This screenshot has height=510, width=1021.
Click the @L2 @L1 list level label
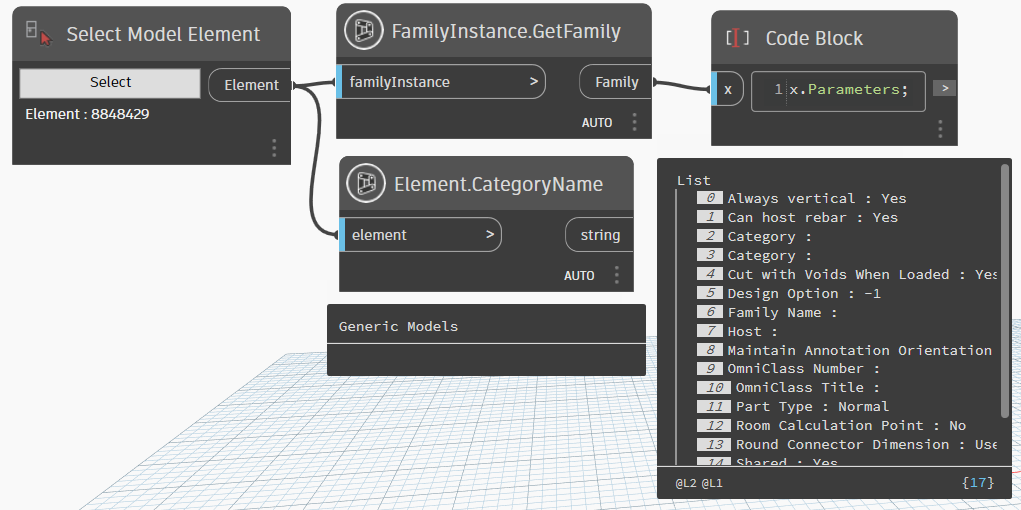pos(699,483)
